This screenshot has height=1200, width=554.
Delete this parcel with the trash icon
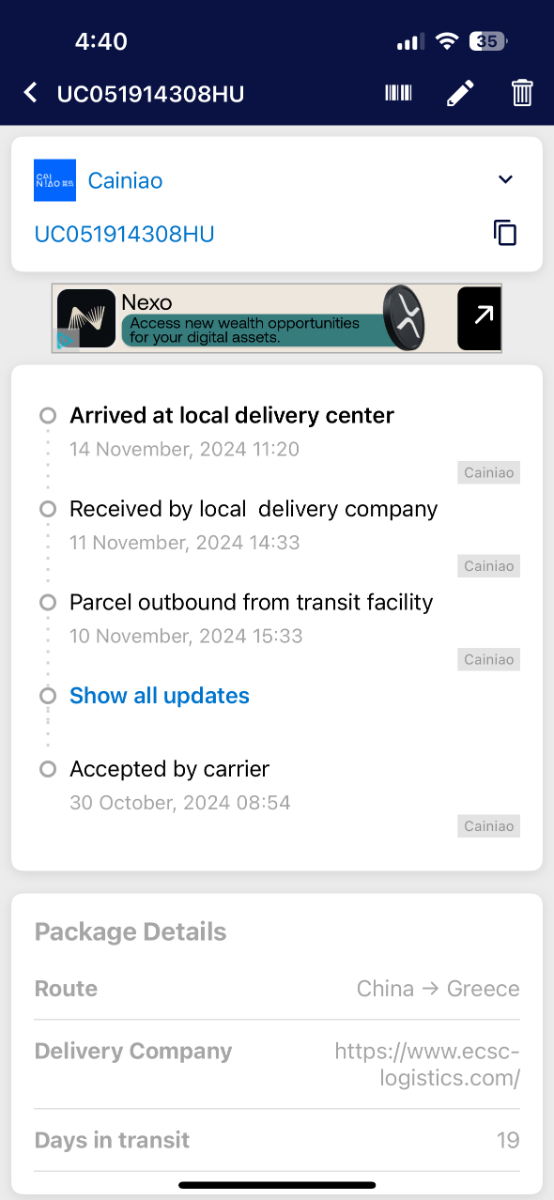pyautogui.click(x=522, y=93)
